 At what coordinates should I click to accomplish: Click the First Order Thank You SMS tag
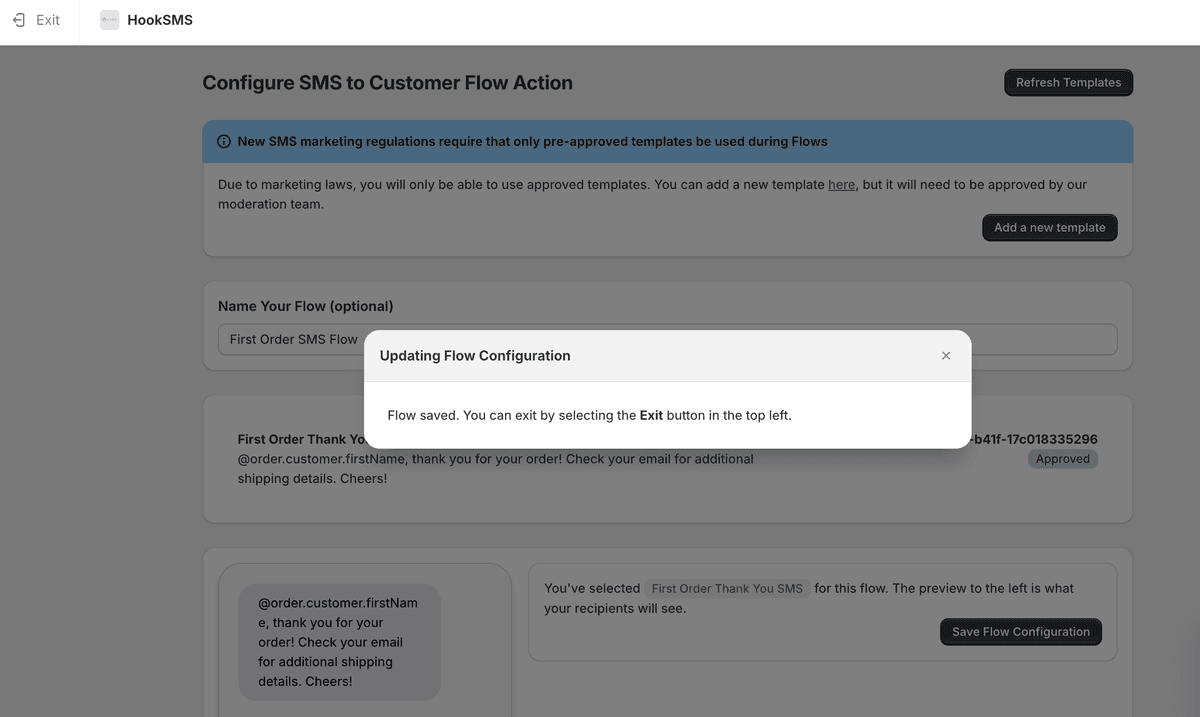pos(726,589)
